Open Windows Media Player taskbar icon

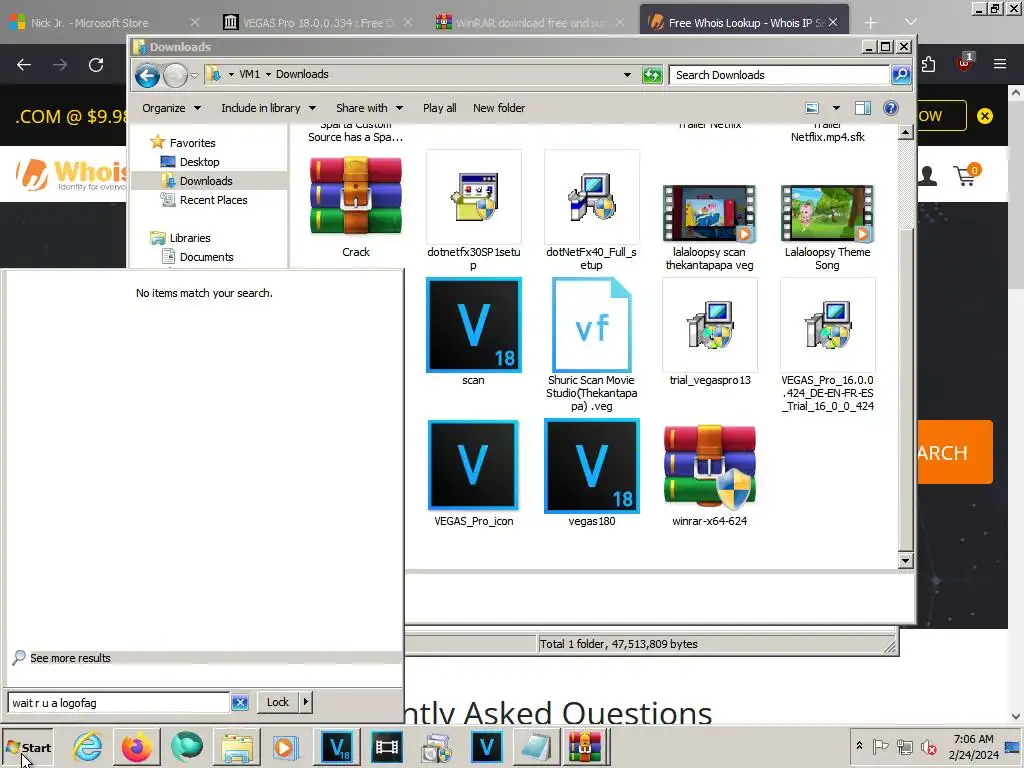[285, 746]
